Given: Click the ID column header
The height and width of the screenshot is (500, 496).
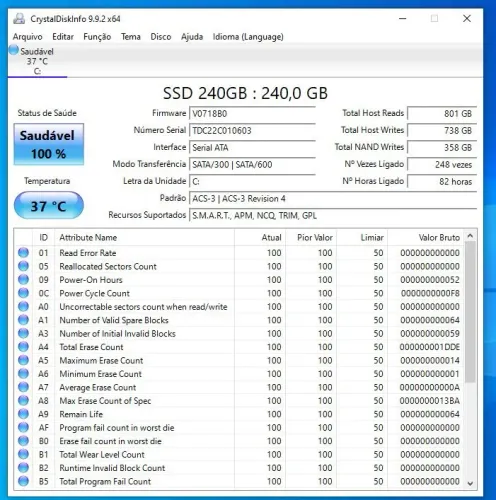Looking at the screenshot, I should click(x=44, y=238).
